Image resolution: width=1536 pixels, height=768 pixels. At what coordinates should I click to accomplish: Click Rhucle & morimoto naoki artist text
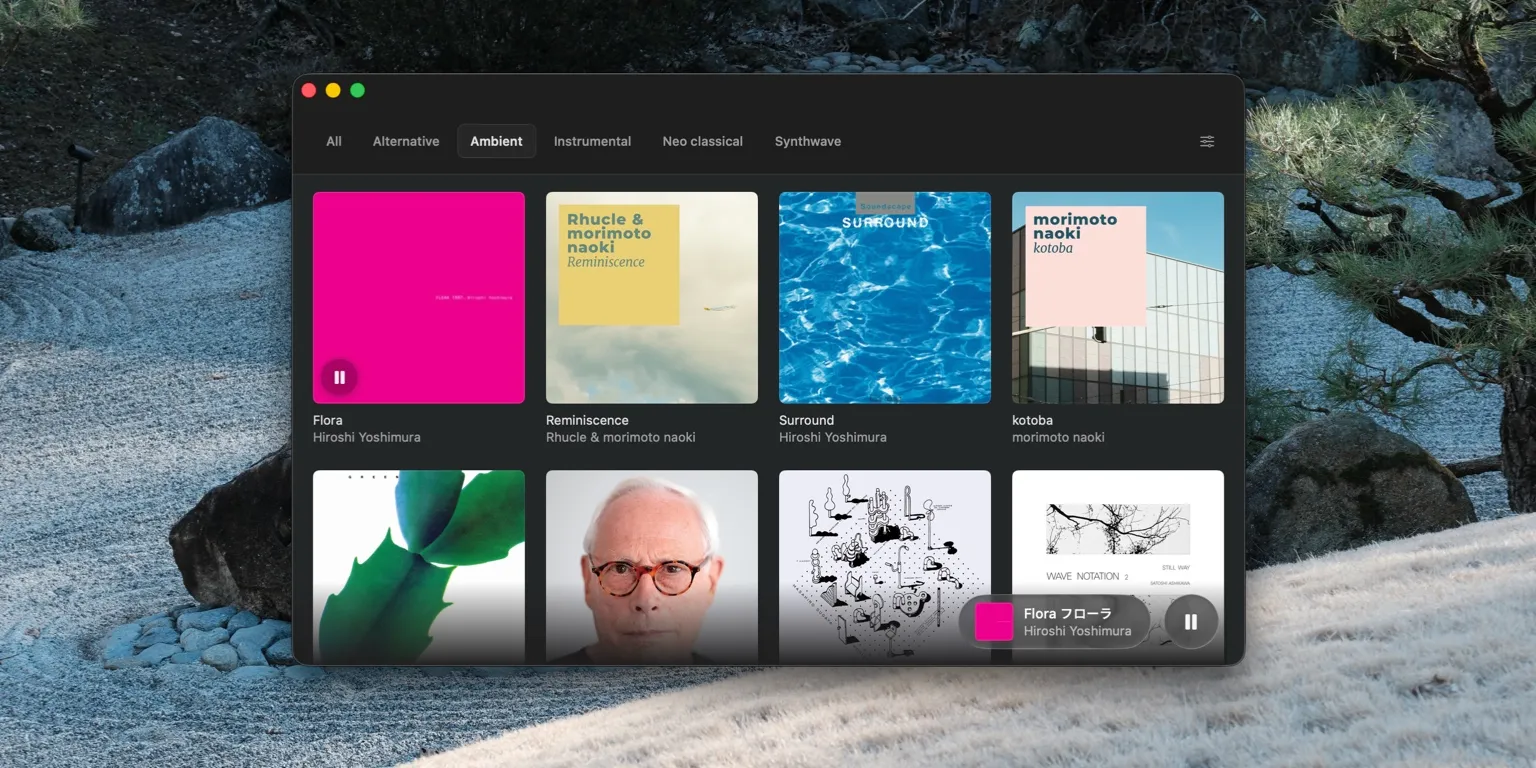point(621,437)
